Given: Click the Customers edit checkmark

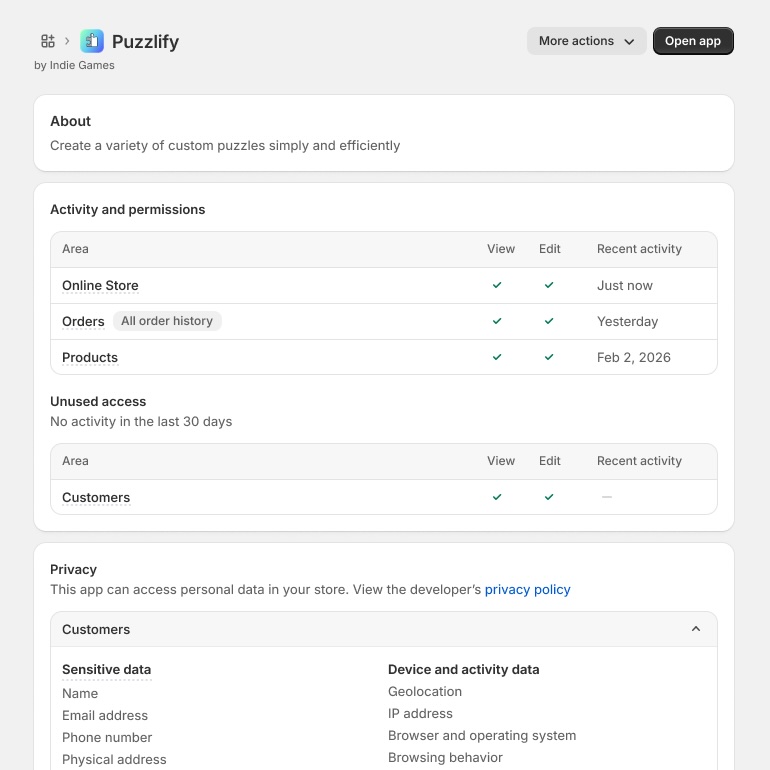Looking at the screenshot, I should pos(549,497).
